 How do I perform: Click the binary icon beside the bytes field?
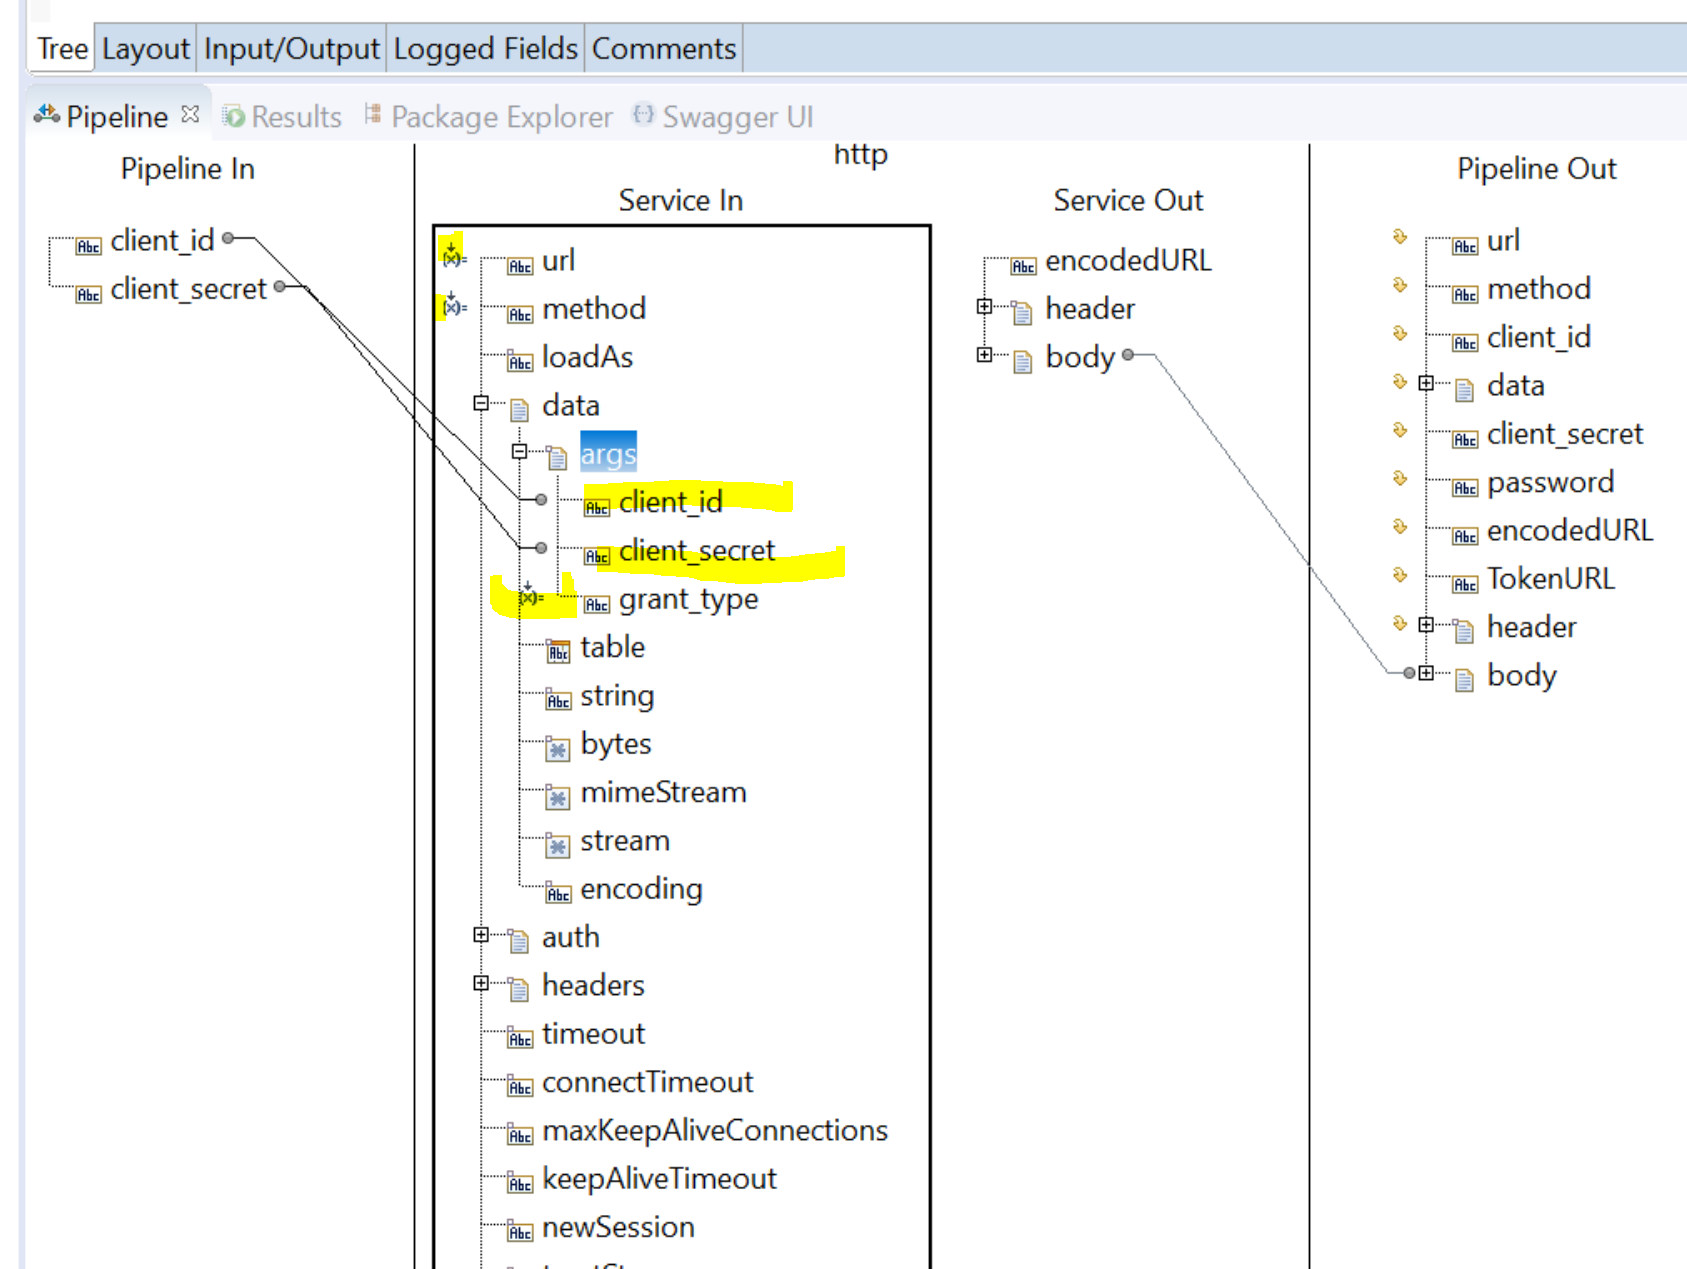(x=558, y=747)
